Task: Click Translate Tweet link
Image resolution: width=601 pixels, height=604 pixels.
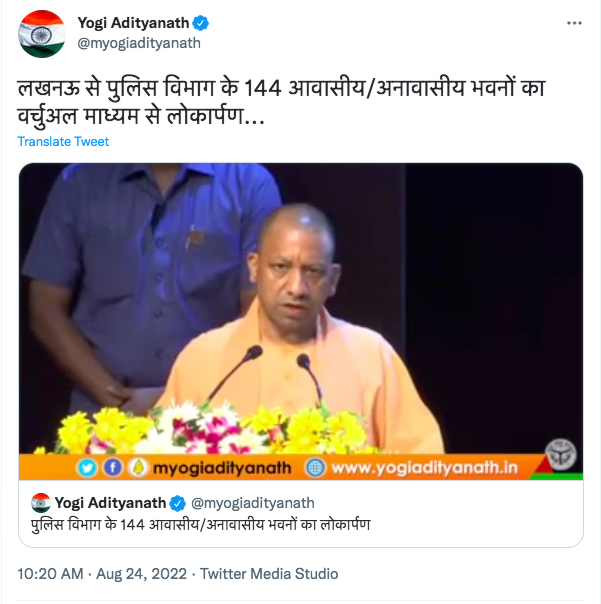Action: (x=63, y=141)
